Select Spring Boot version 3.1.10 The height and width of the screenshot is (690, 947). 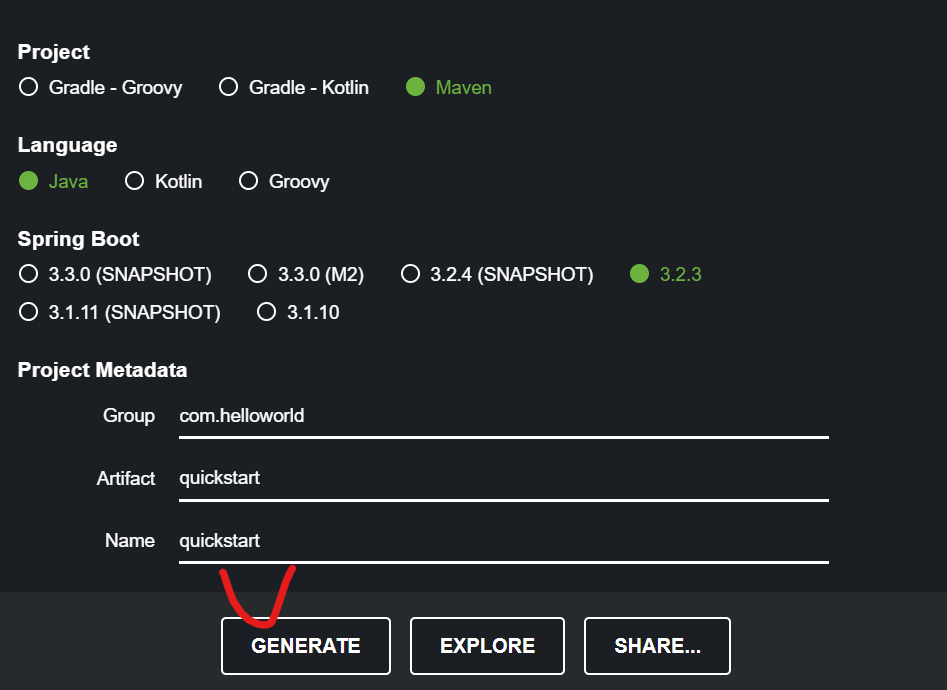(x=298, y=312)
